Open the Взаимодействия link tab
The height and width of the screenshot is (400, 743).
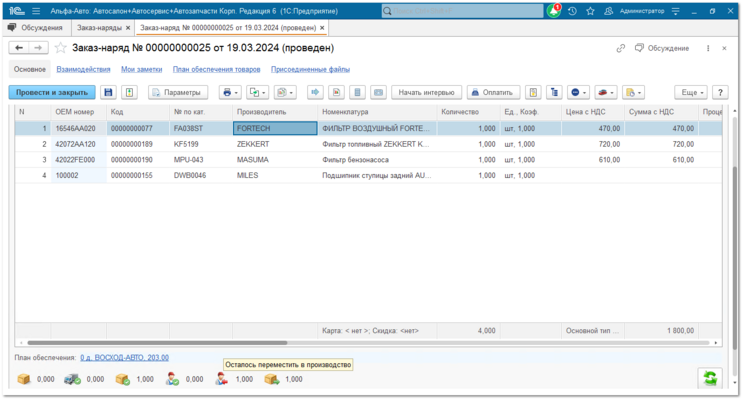83,69
